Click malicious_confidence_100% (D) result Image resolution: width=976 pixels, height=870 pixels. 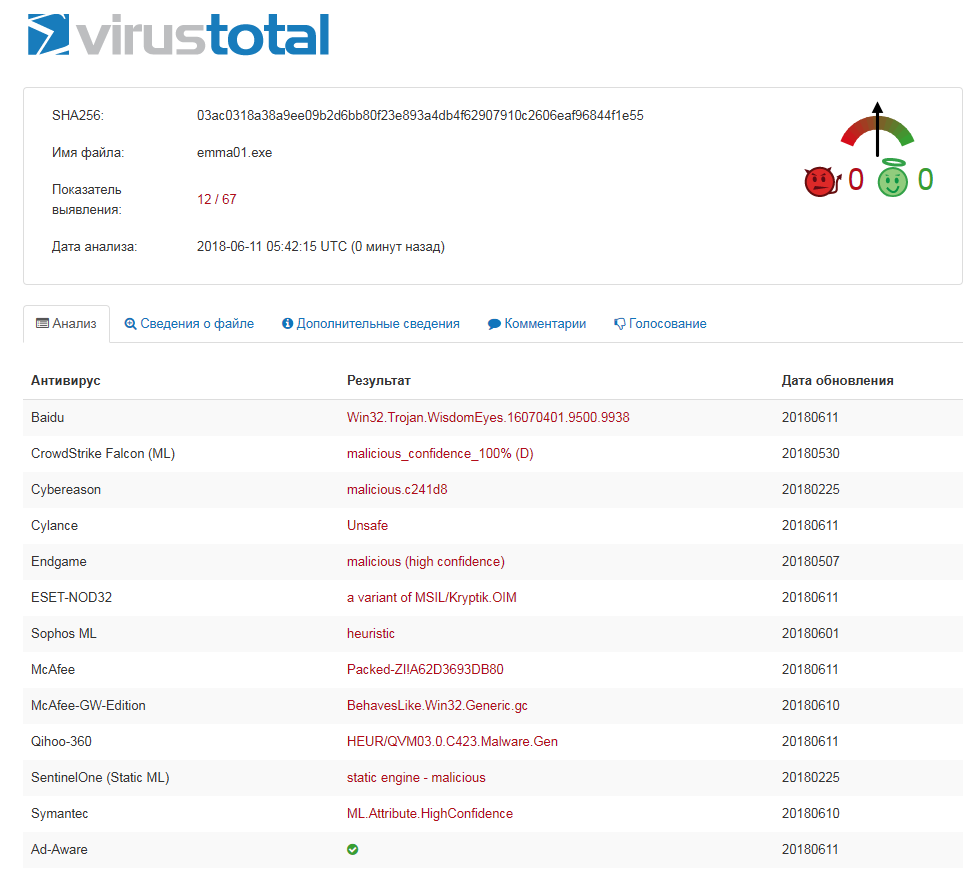point(440,454)
